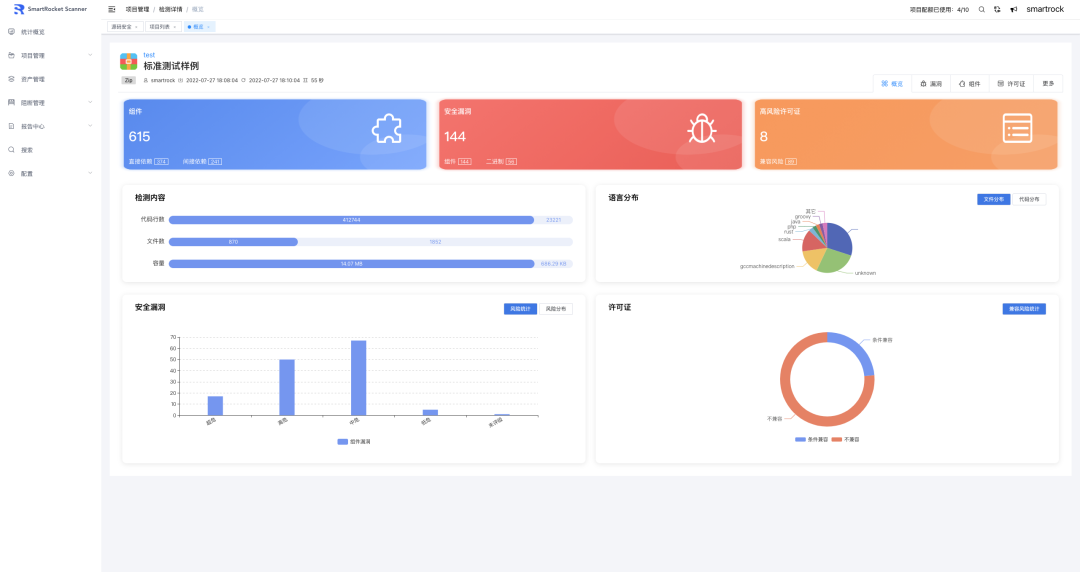Viewport: 1080px width, 572px height.
Task: Expand 报告中心 sidebar menu
Action: pos(33,127)
